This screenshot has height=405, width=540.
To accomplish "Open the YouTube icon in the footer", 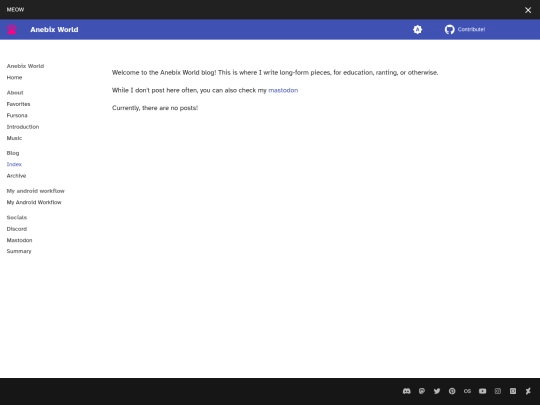I will (482, 391).
